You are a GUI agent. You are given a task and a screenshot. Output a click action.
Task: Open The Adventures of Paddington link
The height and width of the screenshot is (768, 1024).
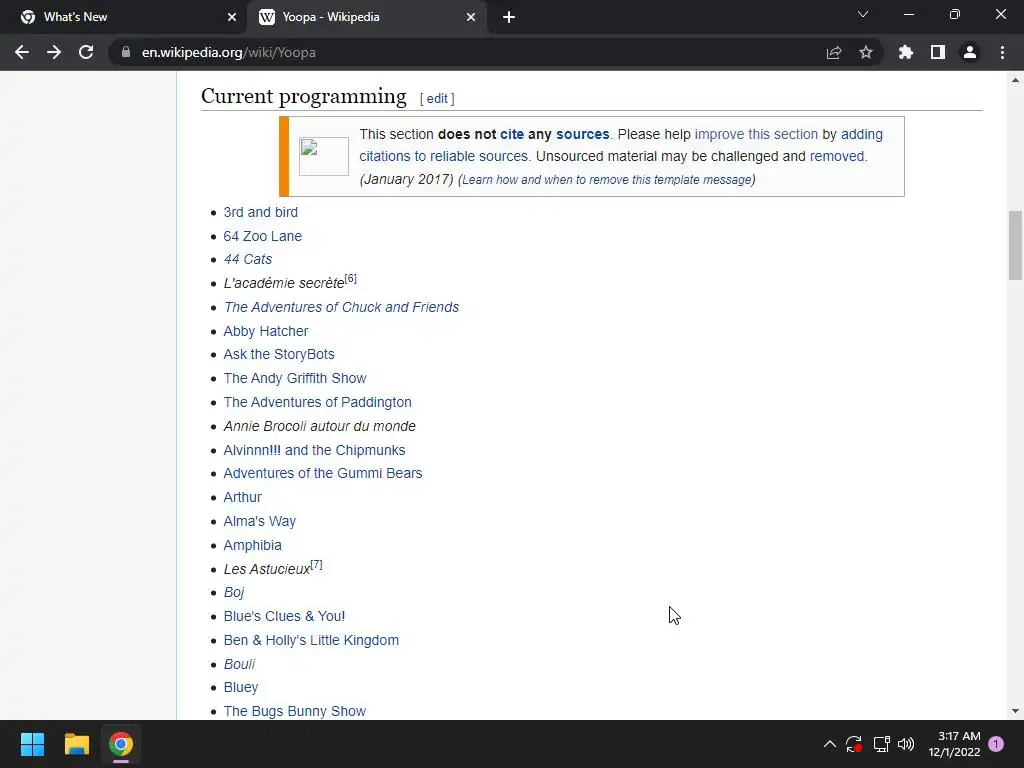(x=317, y=402)
